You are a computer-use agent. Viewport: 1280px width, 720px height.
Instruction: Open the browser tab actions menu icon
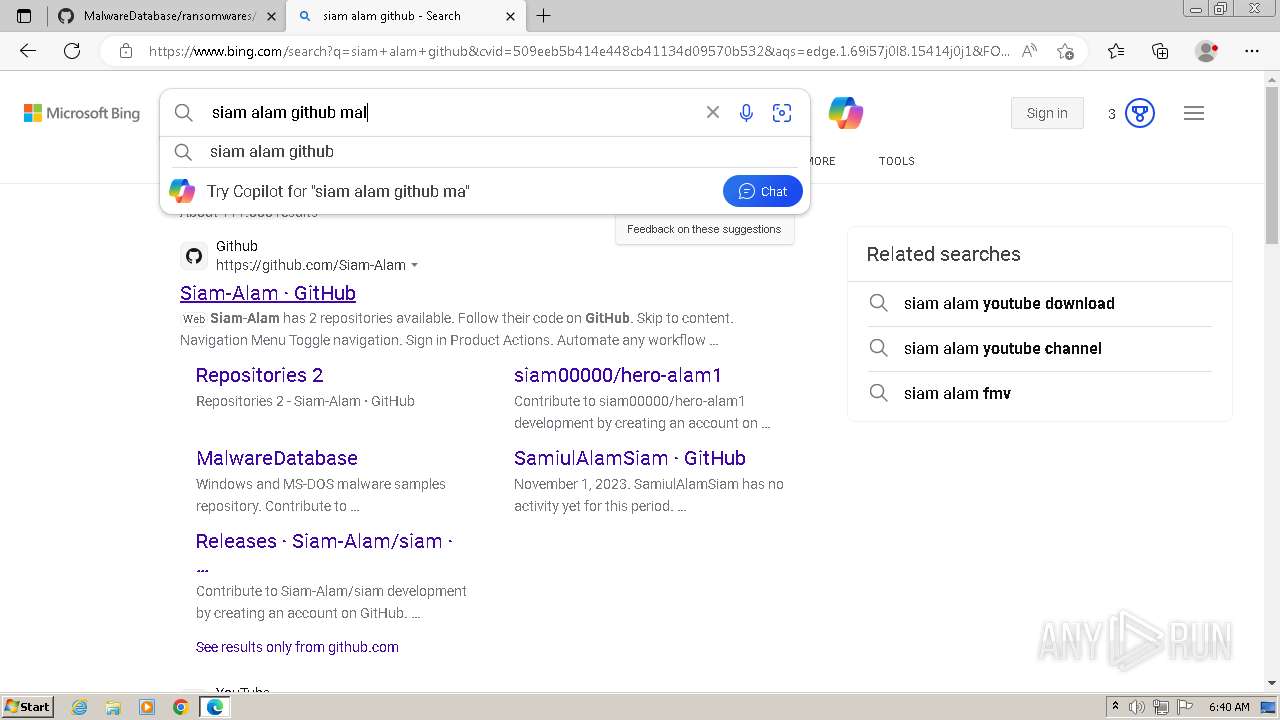click(24, 16)
